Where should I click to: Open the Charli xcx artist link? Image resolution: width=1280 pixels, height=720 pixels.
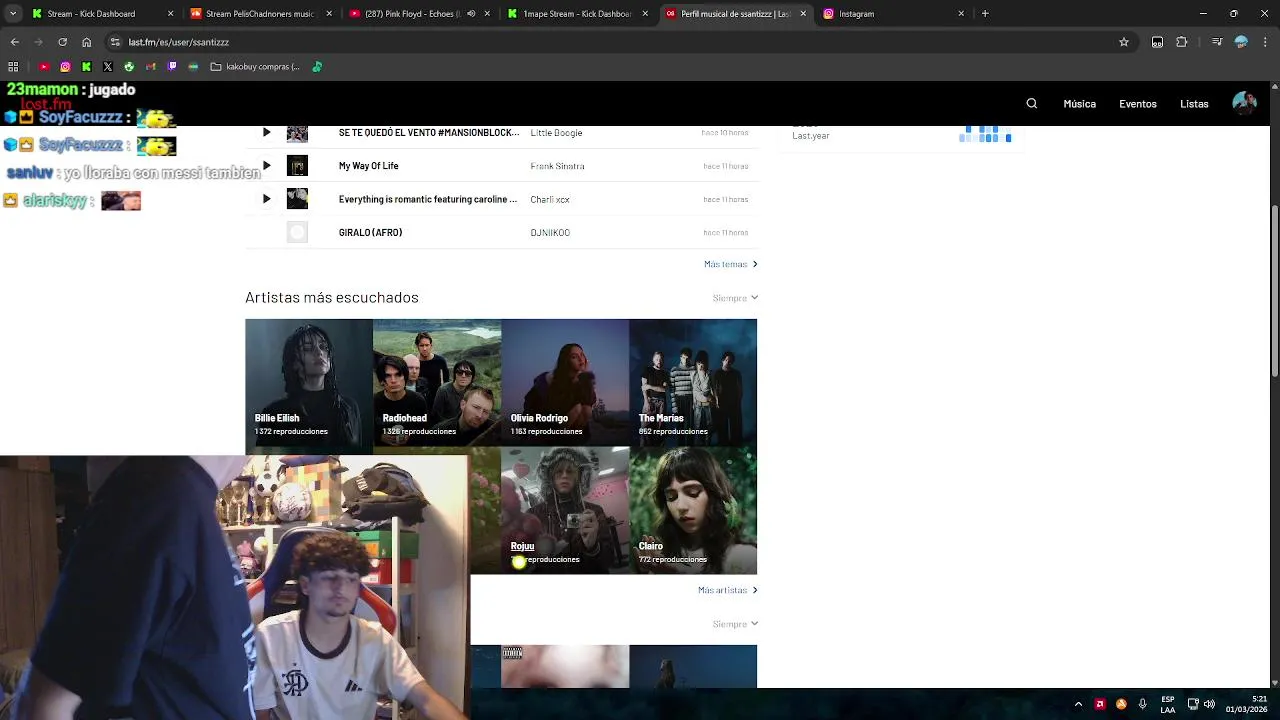point(550,199)
